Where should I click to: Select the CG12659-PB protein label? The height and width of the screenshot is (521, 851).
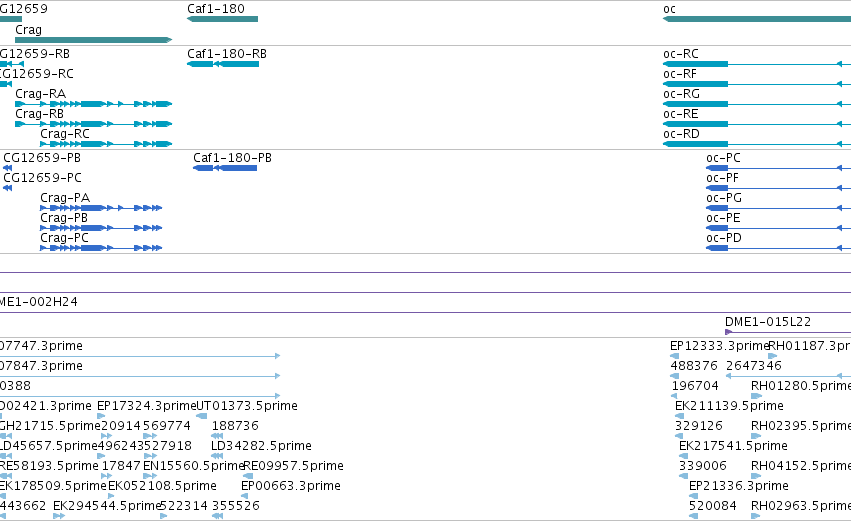point(42,158)
